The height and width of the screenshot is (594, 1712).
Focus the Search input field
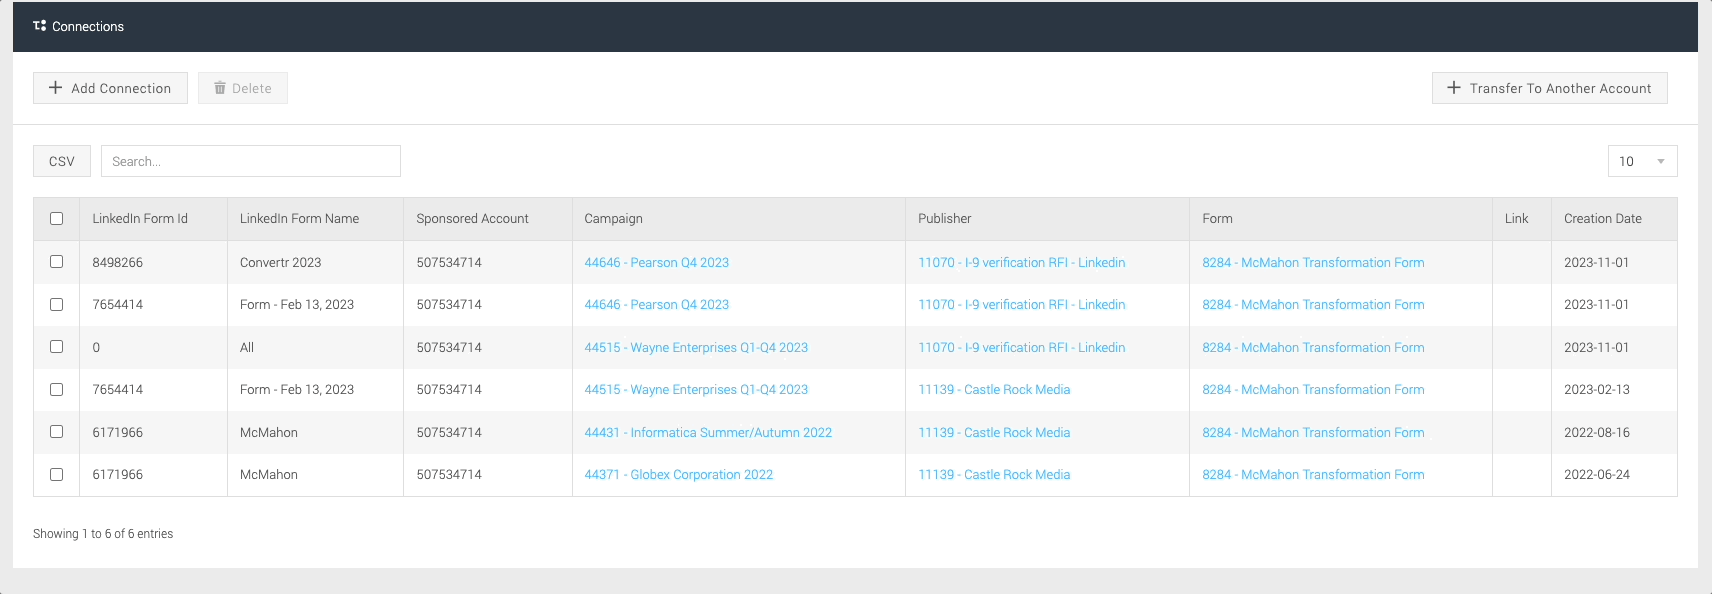(251, 161)
